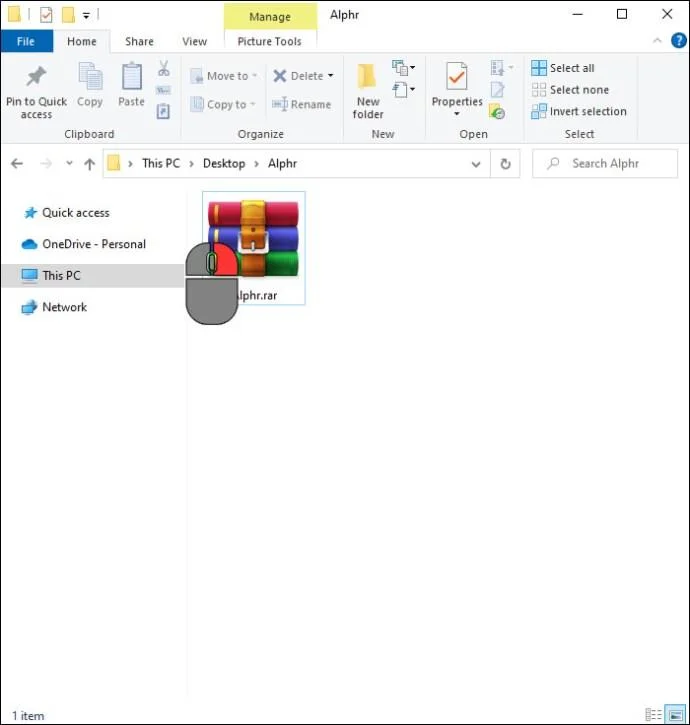Switch to large icons view in status bar
Viewport: 690px width, 725px height.
click(x=675, y=715)
